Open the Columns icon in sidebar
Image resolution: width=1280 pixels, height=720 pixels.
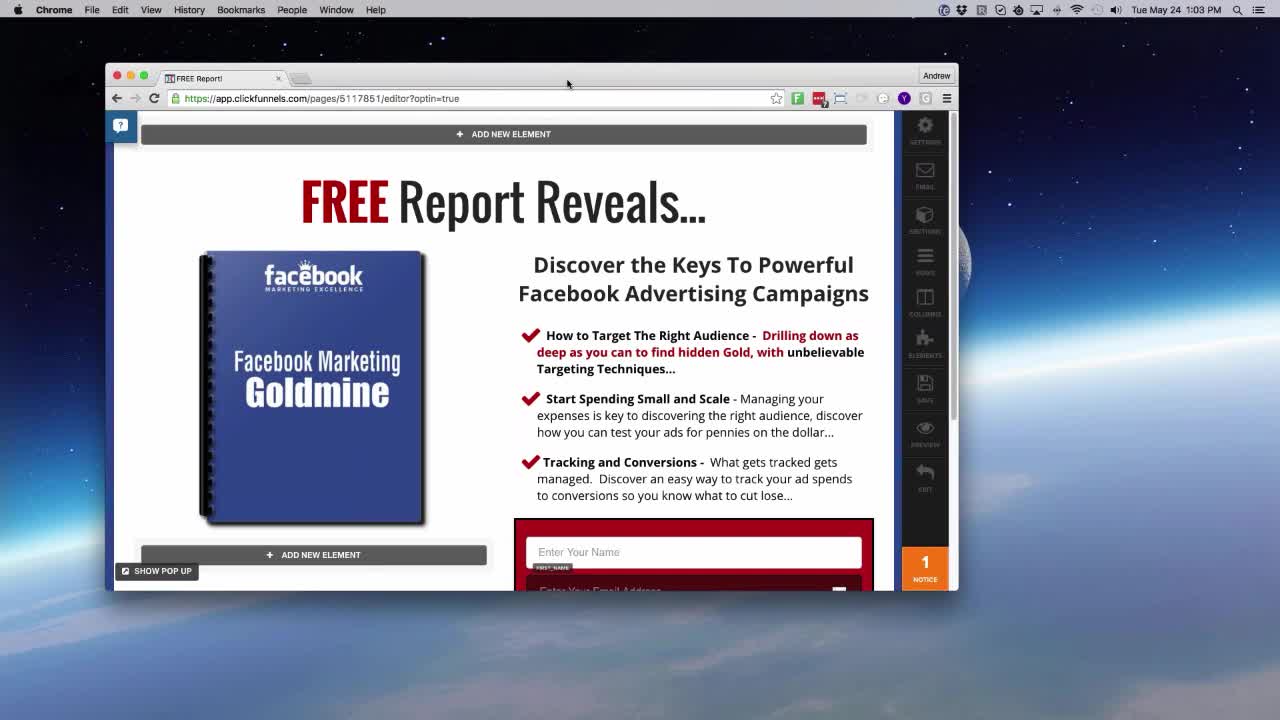(x=925, y=303)
